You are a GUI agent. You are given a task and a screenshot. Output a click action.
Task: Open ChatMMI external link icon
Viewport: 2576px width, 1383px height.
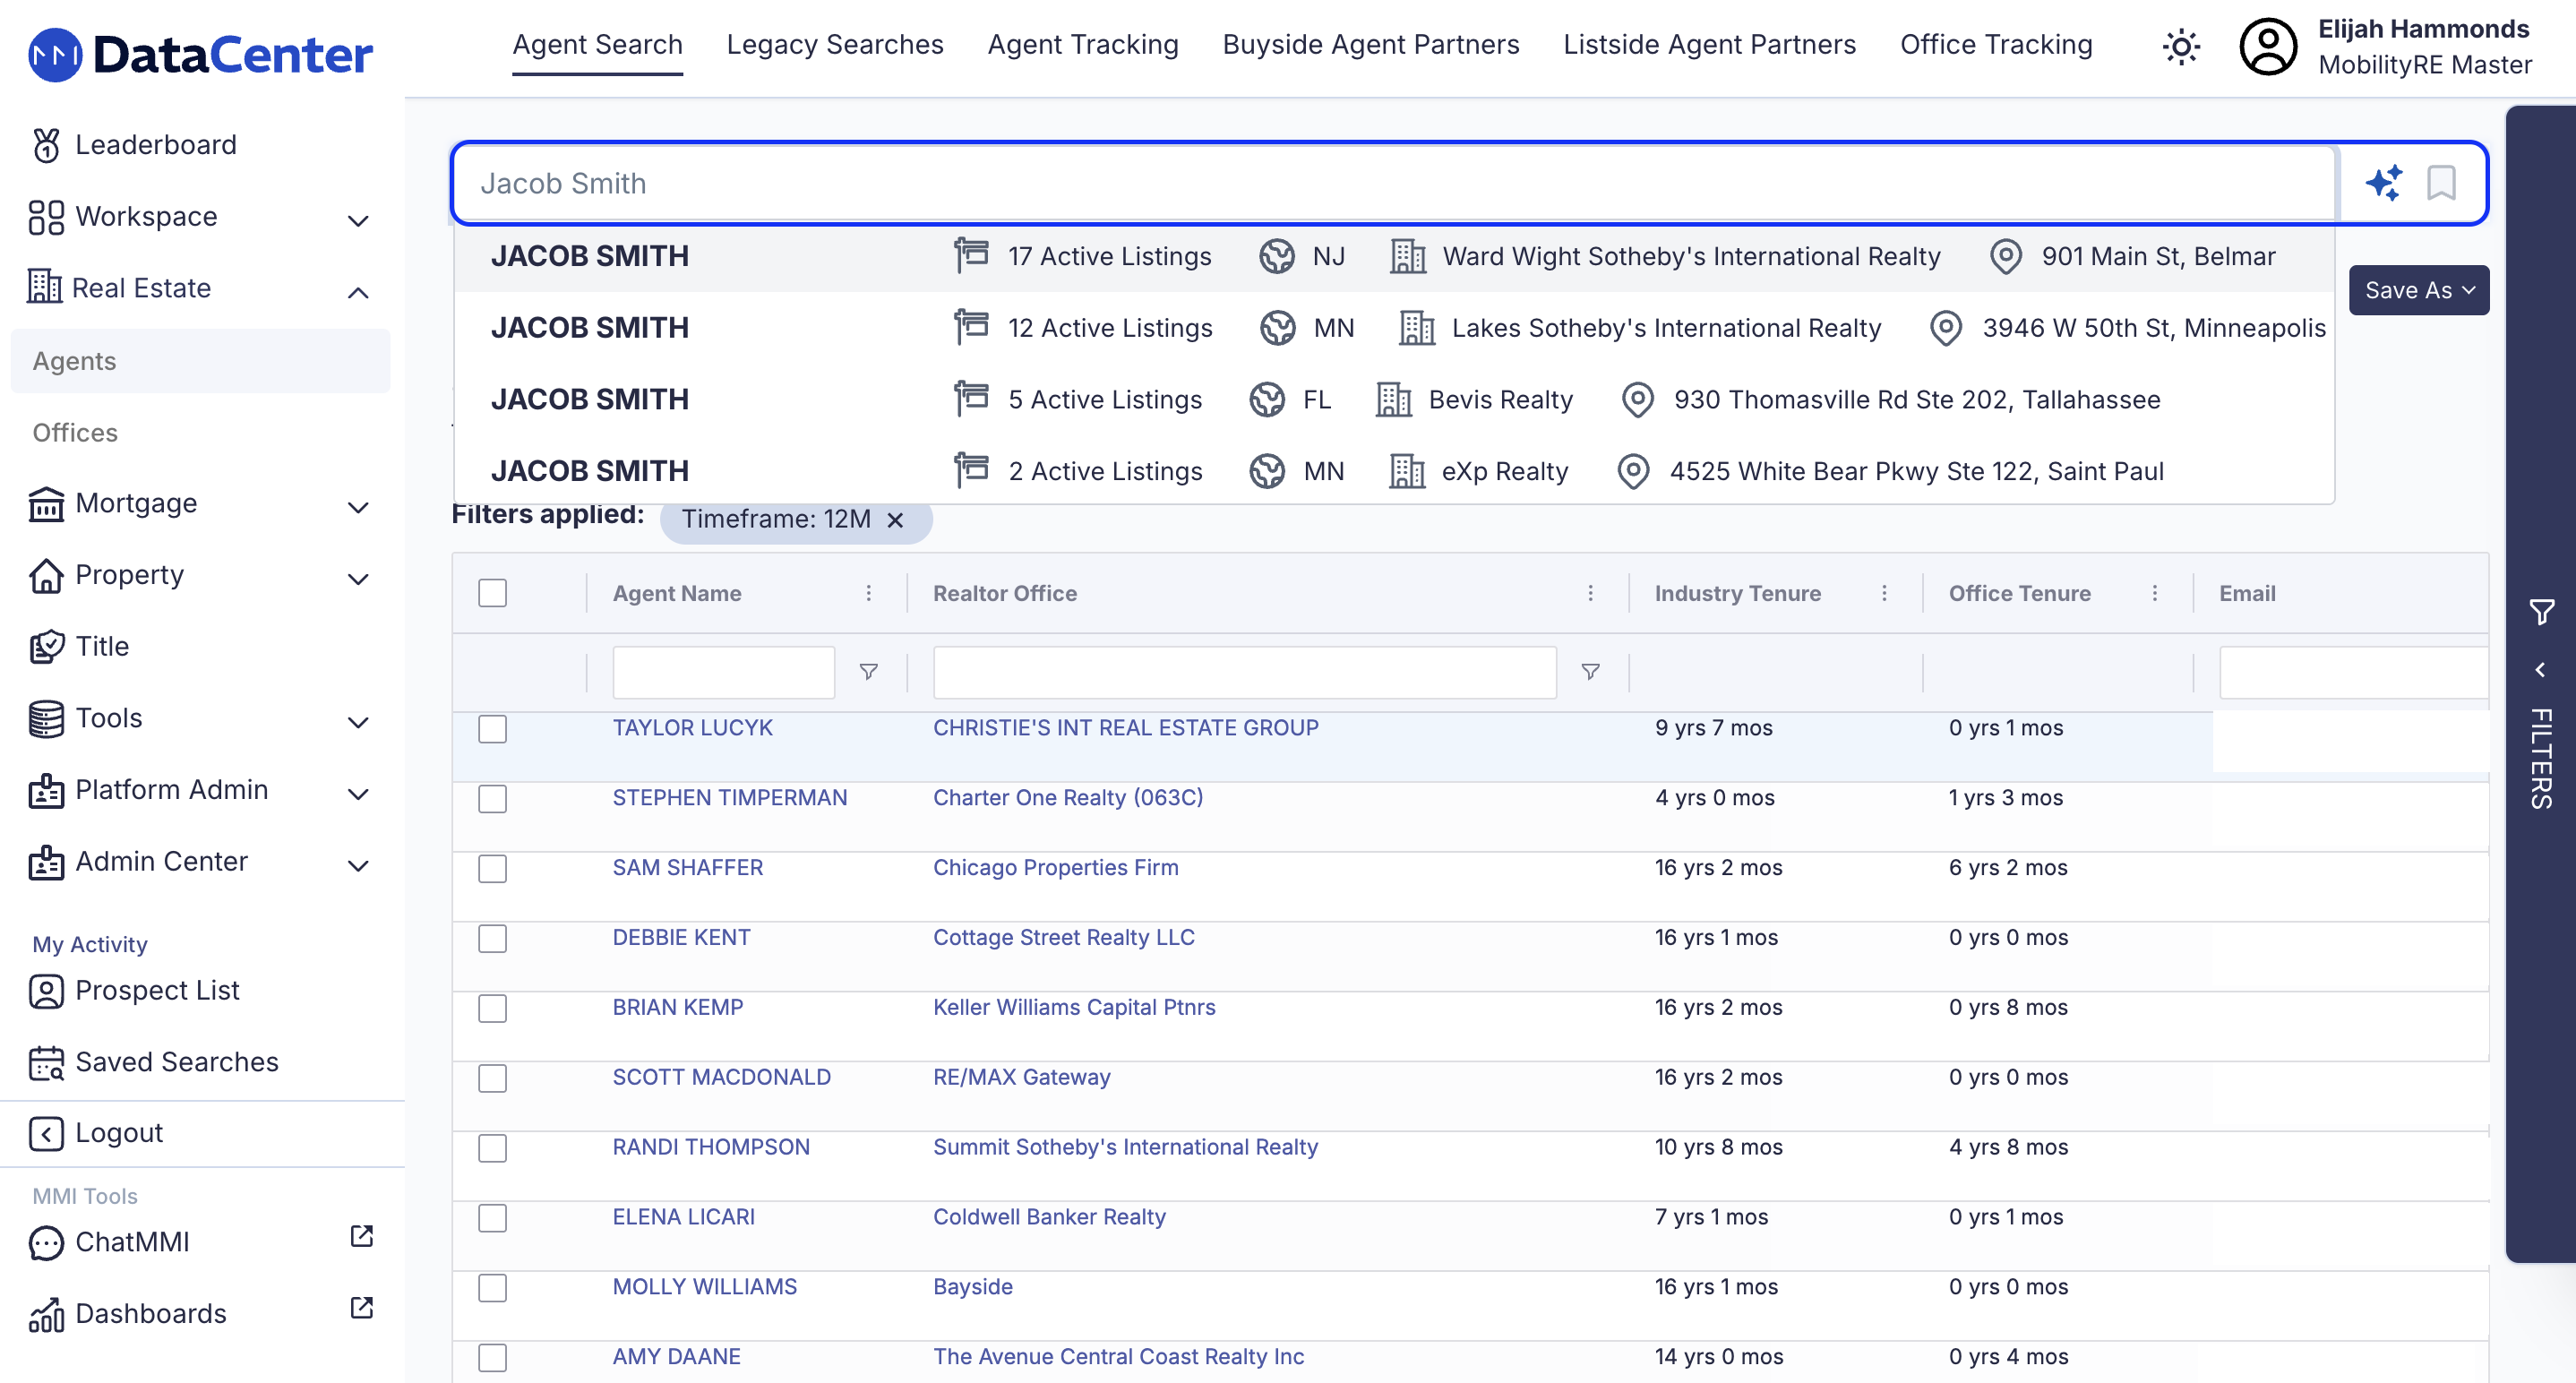[362, 1236]
